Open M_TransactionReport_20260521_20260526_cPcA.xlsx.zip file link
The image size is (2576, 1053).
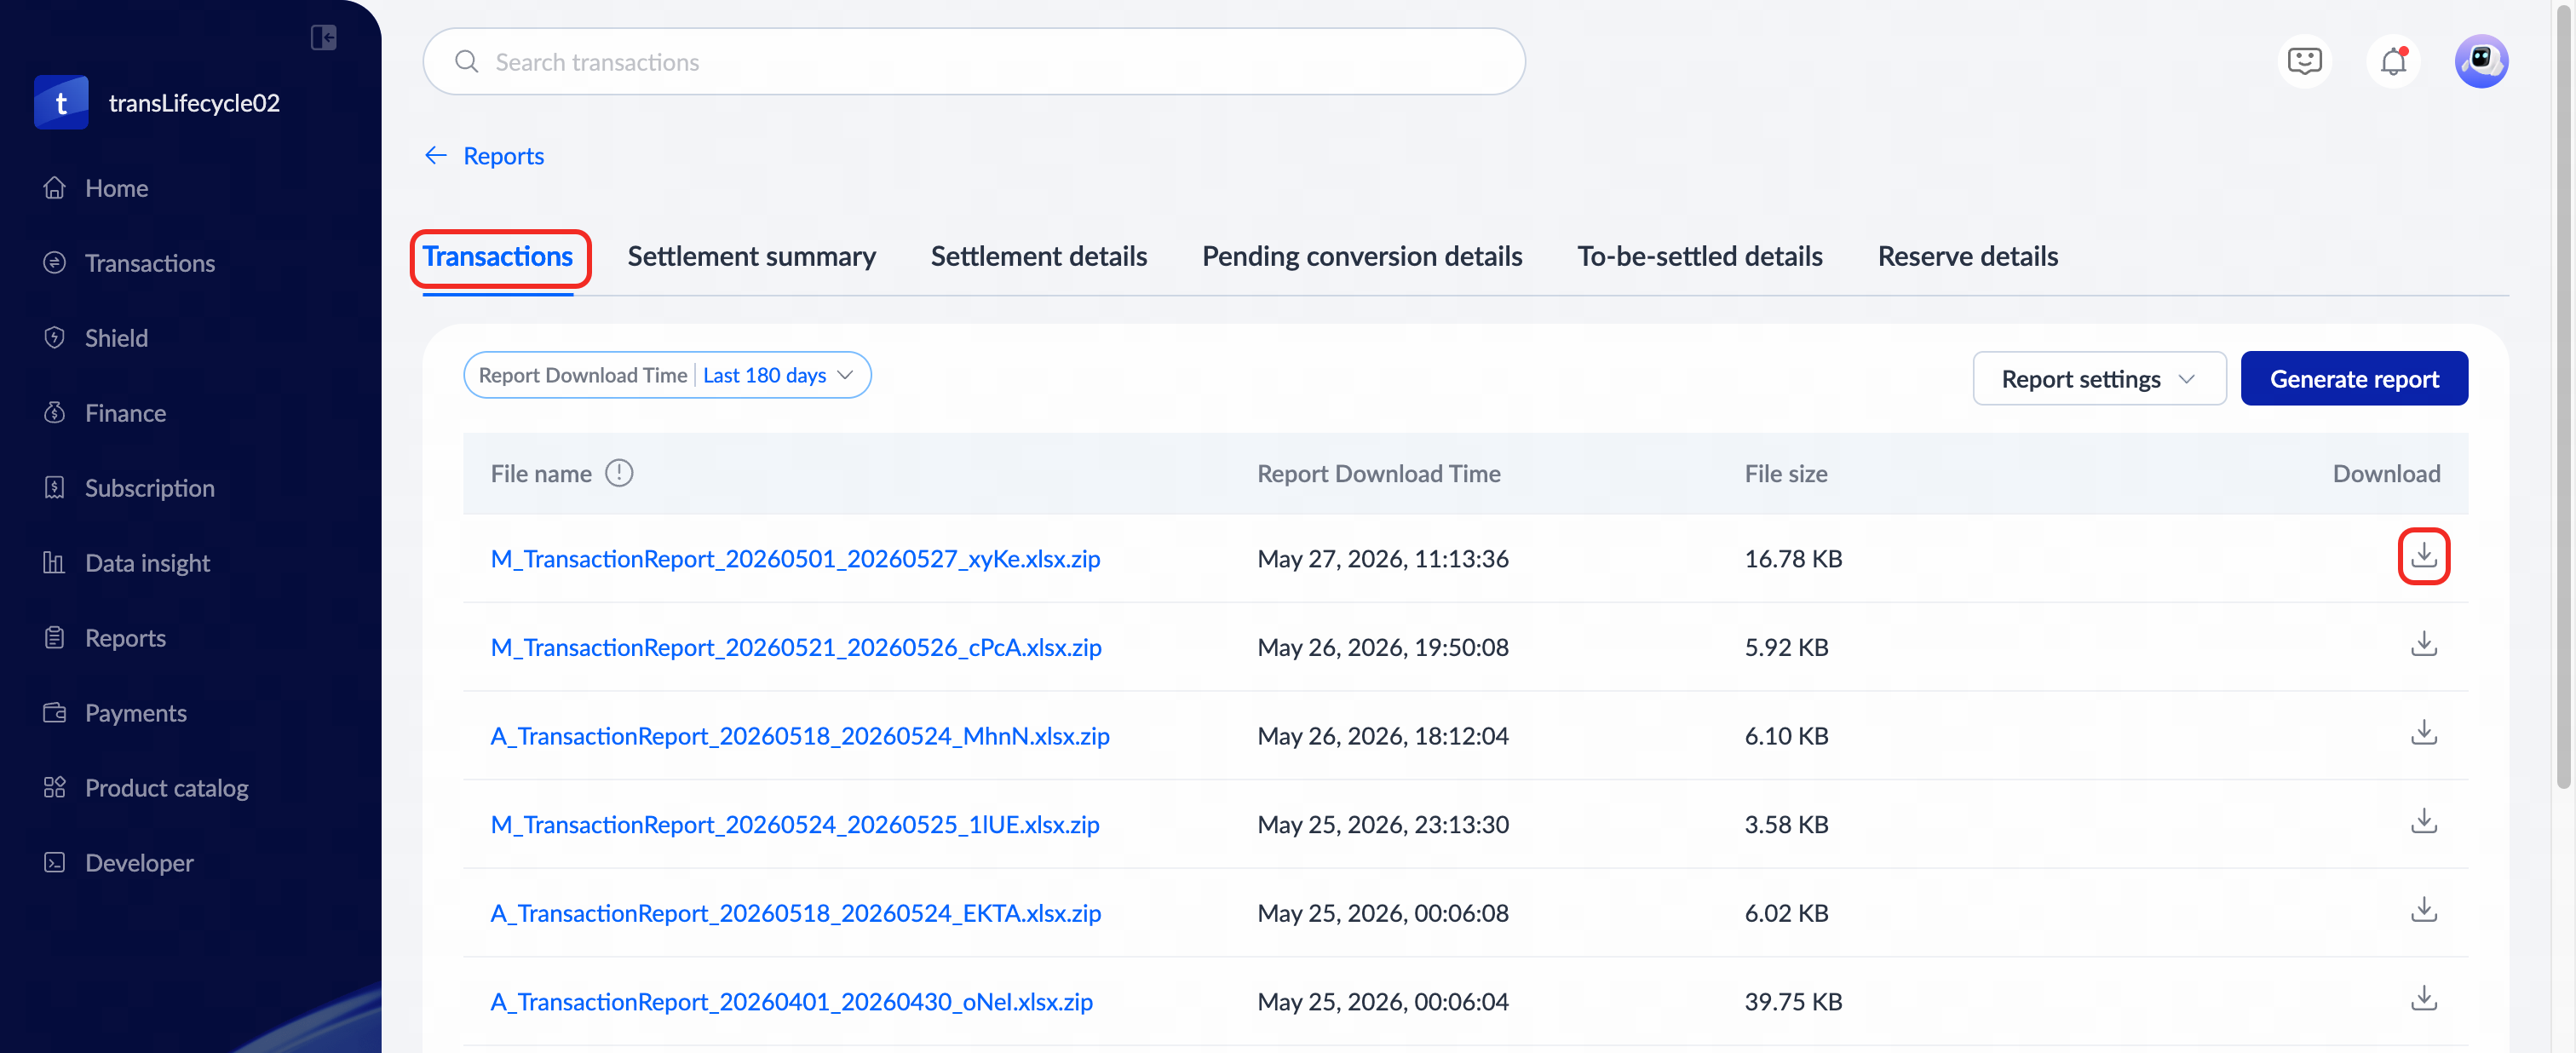[x=796, y=648]
